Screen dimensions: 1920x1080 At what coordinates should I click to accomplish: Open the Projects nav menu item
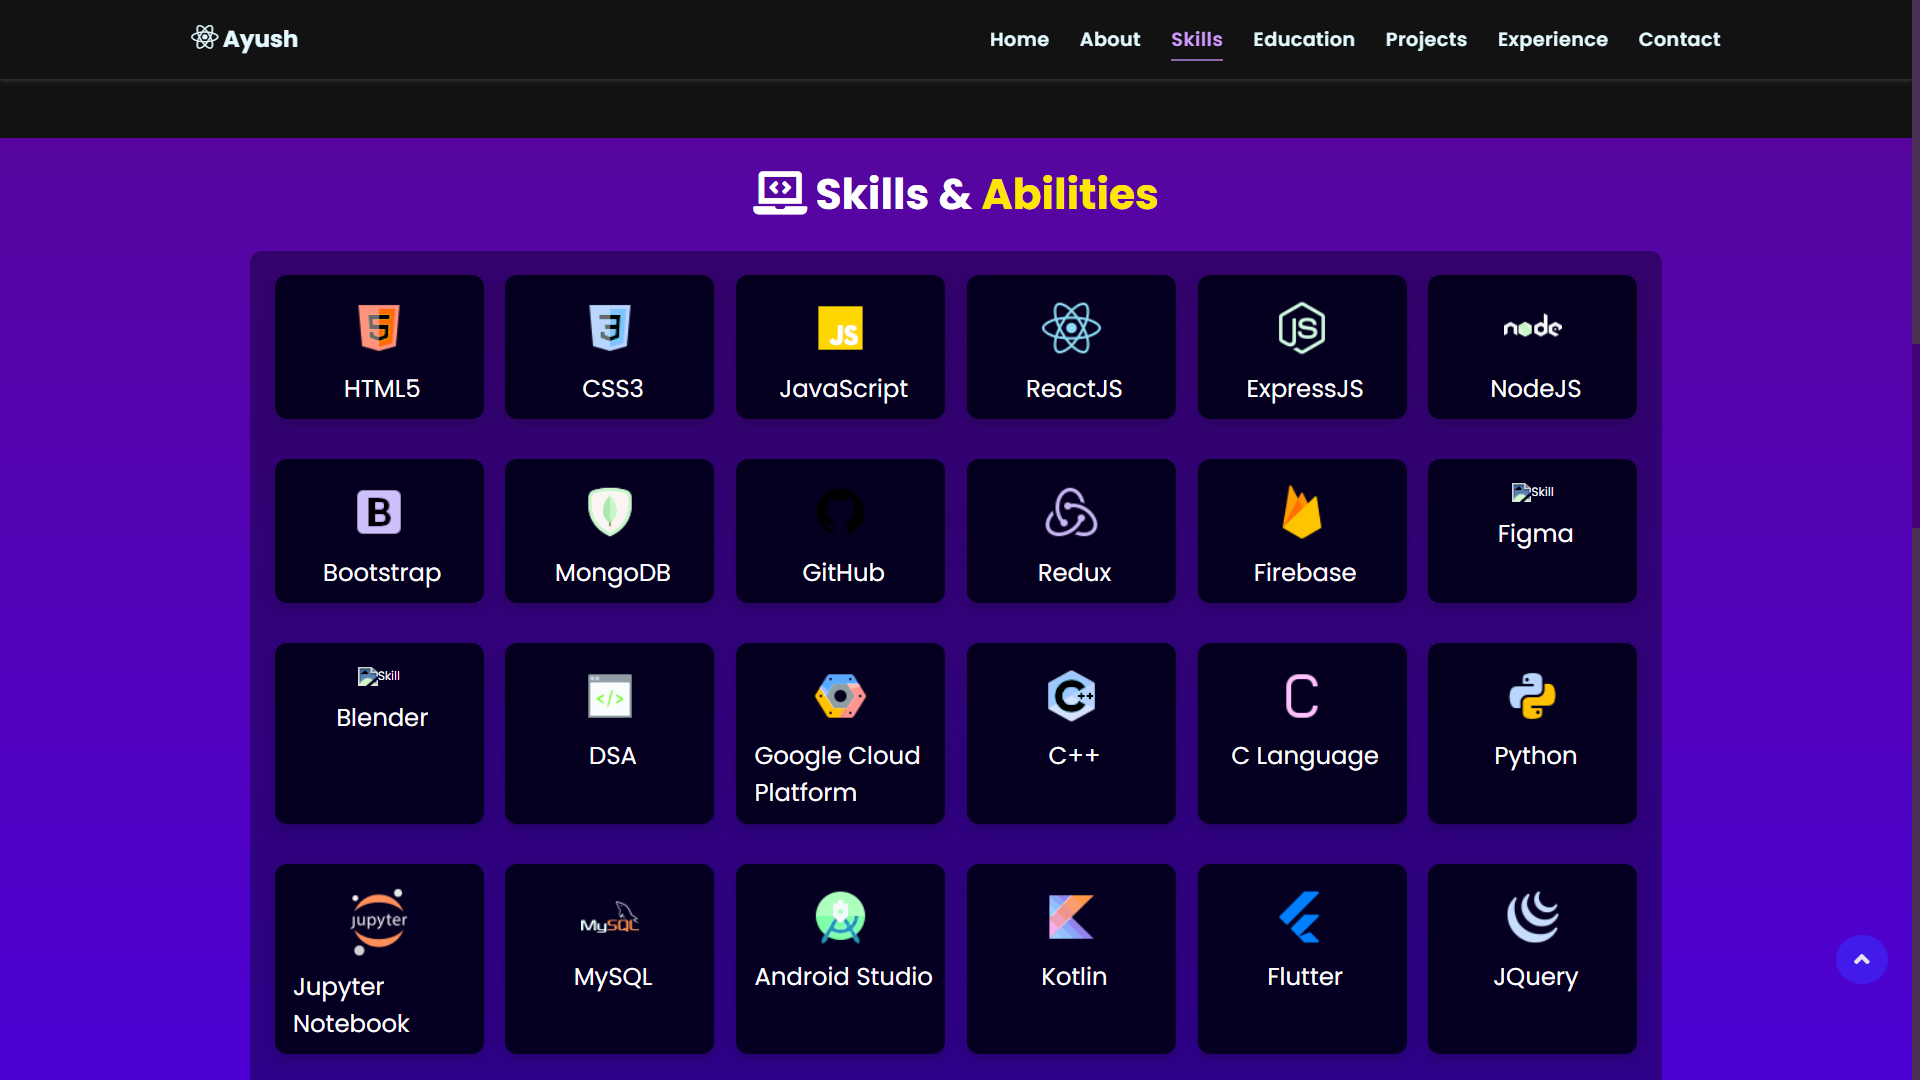(1425, 39)
